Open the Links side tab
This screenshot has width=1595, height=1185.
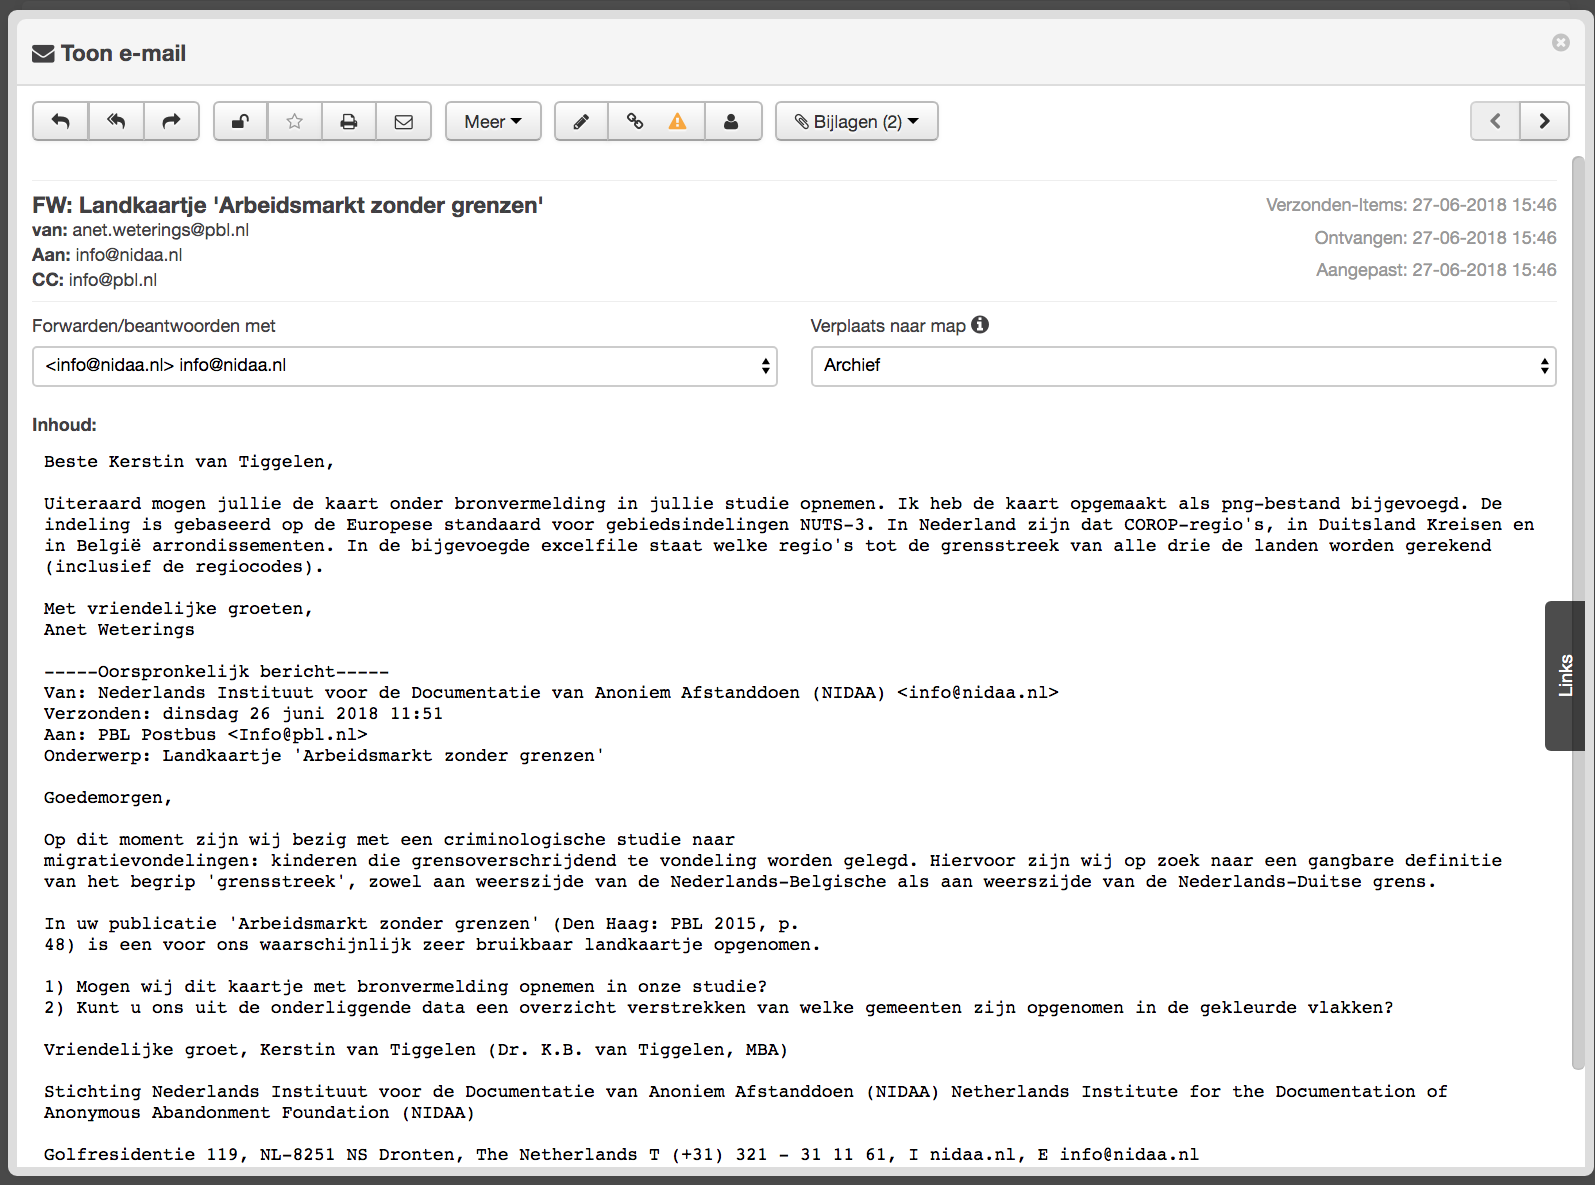1565,675
